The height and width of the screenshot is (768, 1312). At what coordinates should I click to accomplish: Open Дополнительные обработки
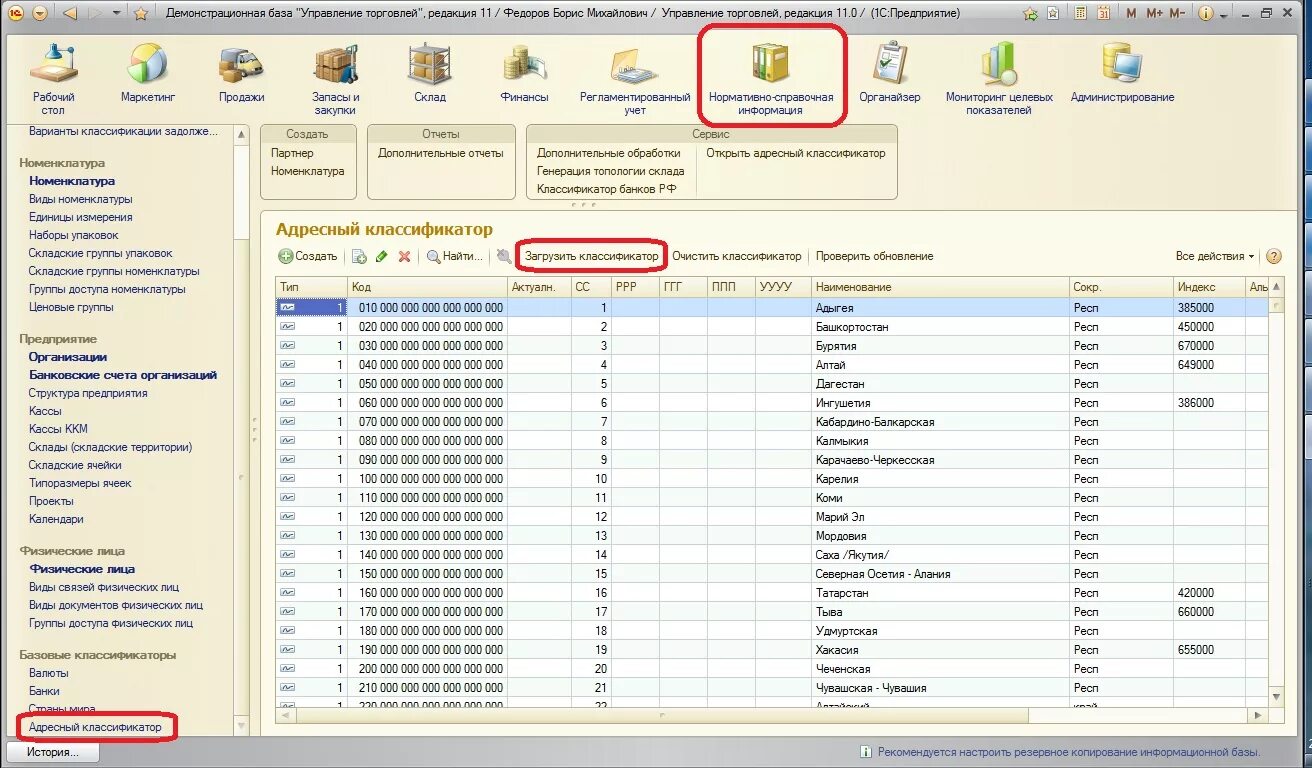click(x=608, y=153)
